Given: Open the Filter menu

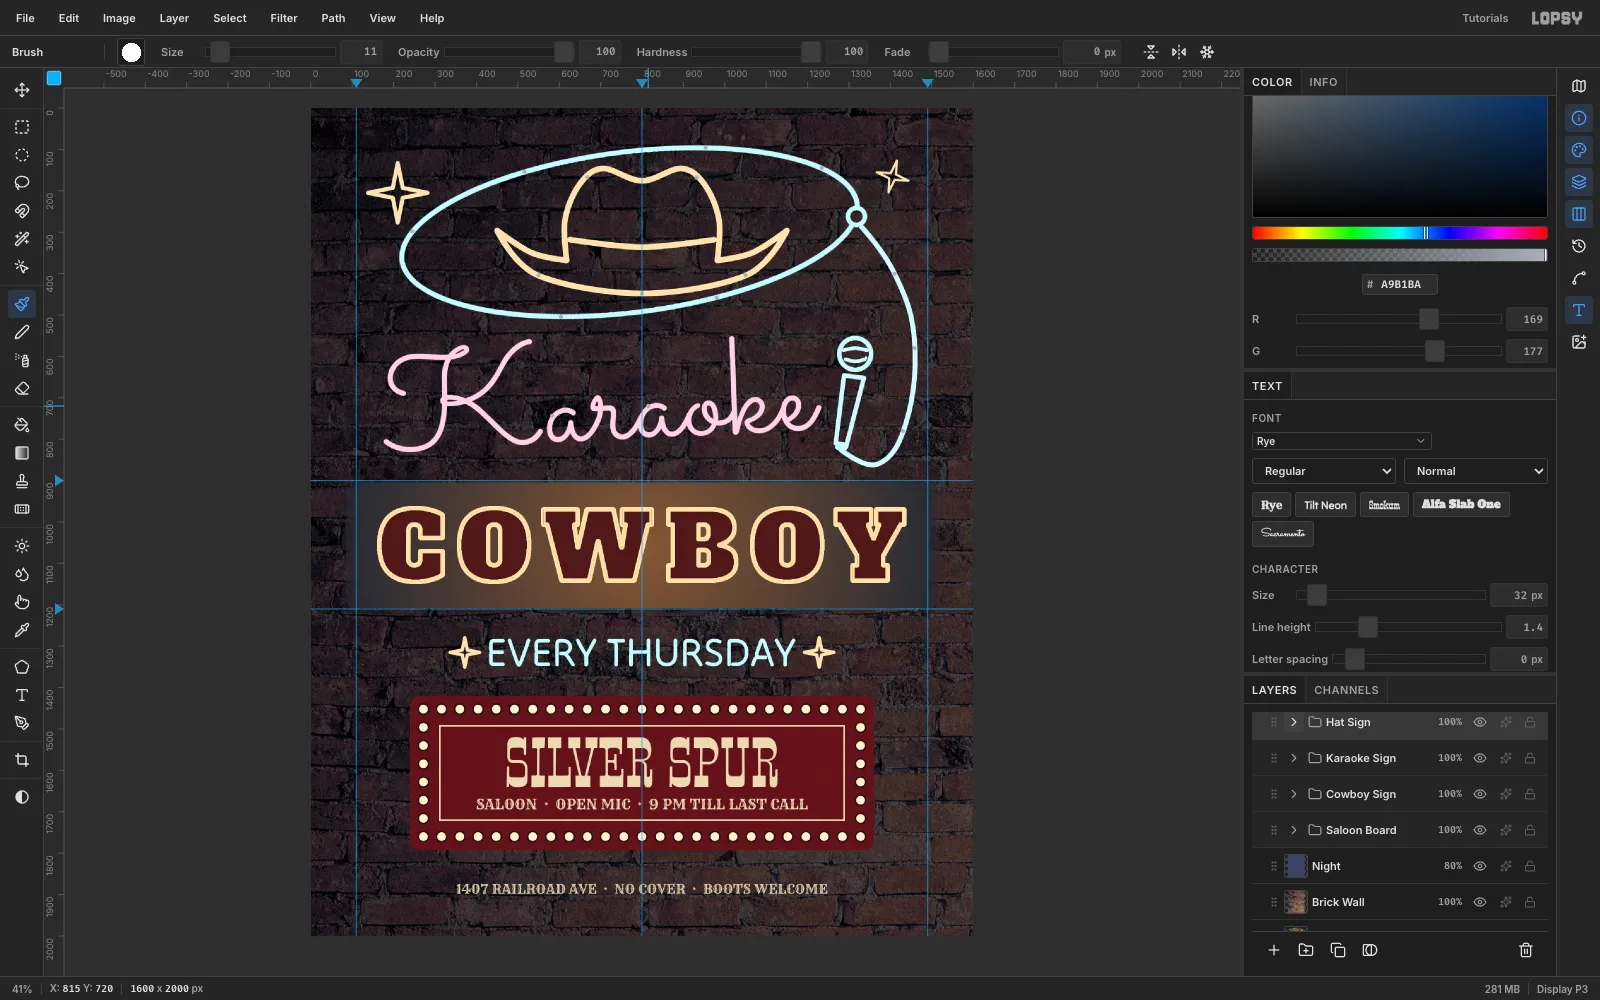Looking at the screenshot, I should [x=284, y=18].
